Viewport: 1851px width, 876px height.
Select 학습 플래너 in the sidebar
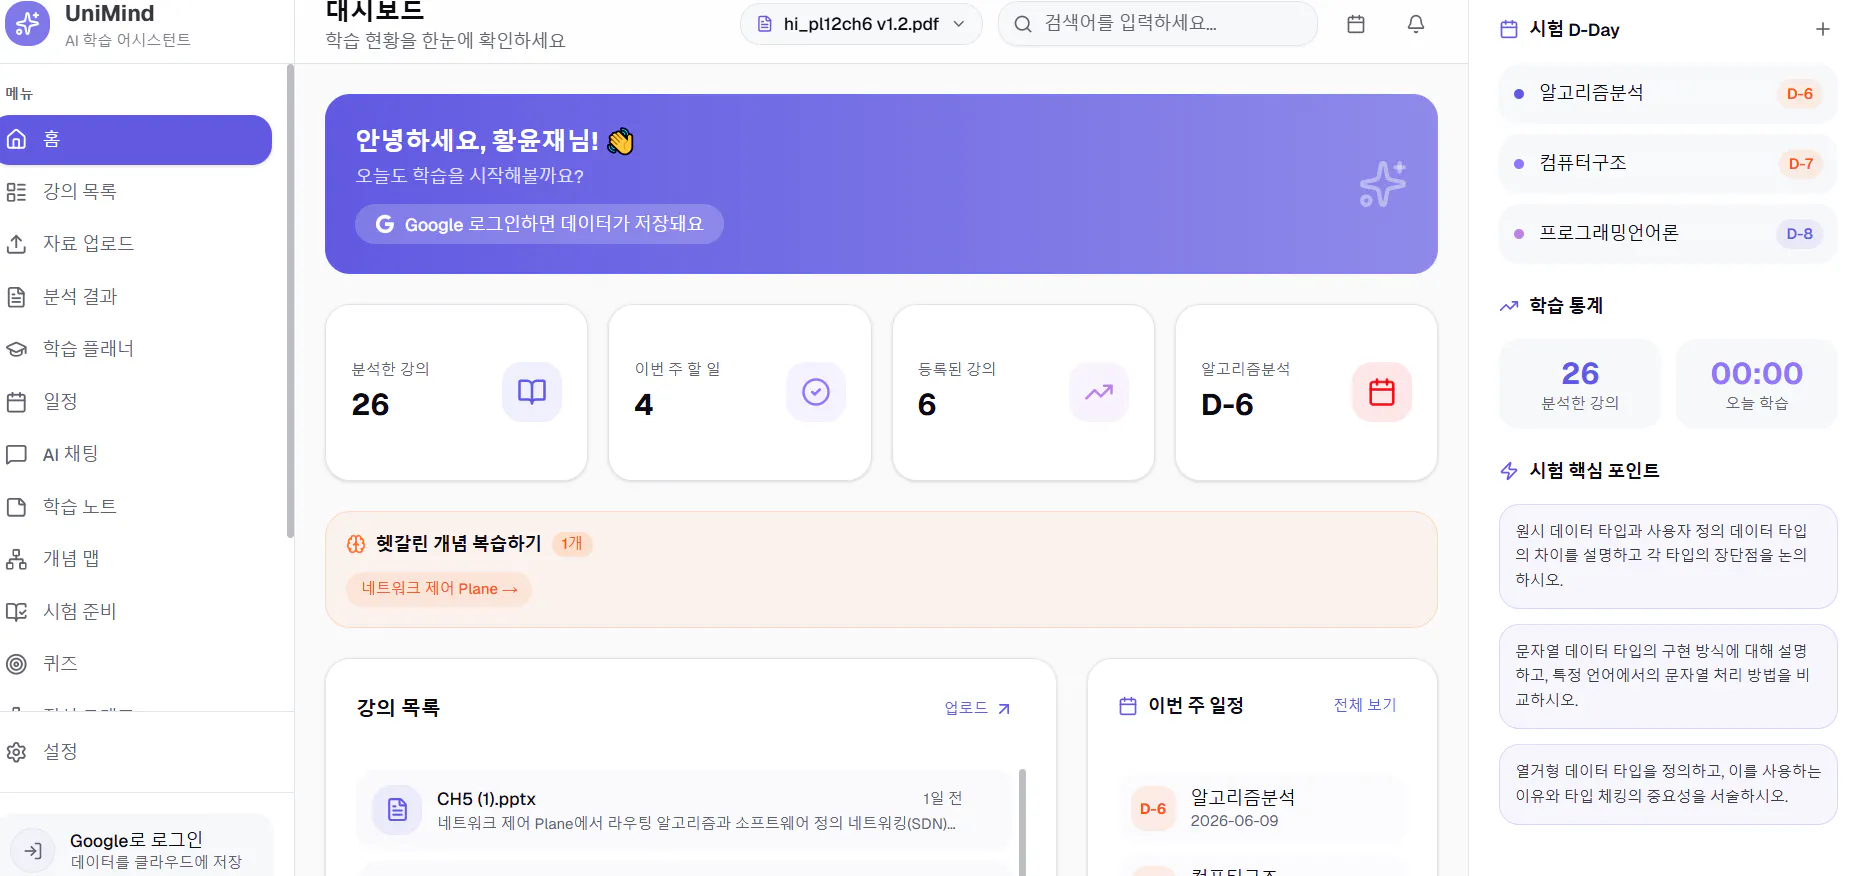[136, 349]
